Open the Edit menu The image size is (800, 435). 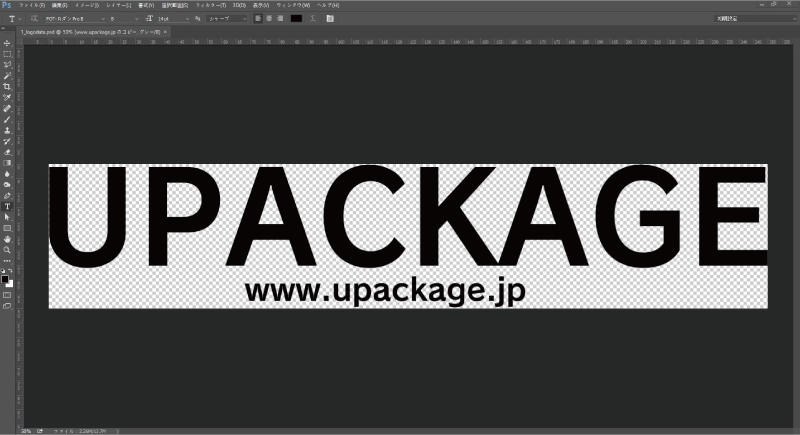tap(59, 5)
